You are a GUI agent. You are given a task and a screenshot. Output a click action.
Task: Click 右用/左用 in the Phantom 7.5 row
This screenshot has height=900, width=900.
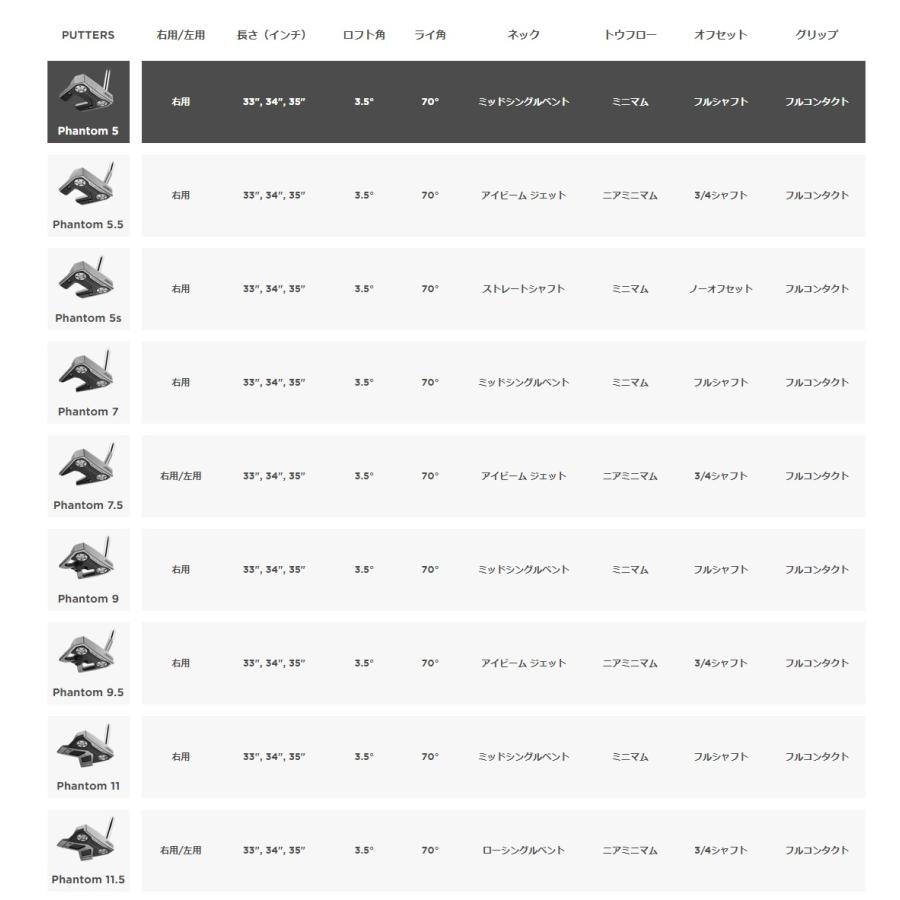click(x=181, y=476)
